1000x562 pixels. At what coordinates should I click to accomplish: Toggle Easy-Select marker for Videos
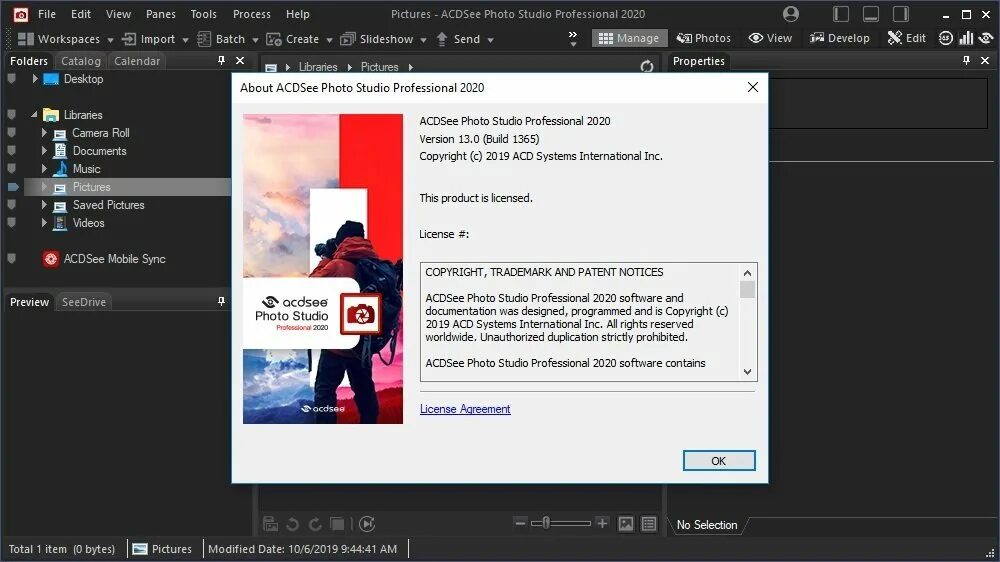coord(11,223)
